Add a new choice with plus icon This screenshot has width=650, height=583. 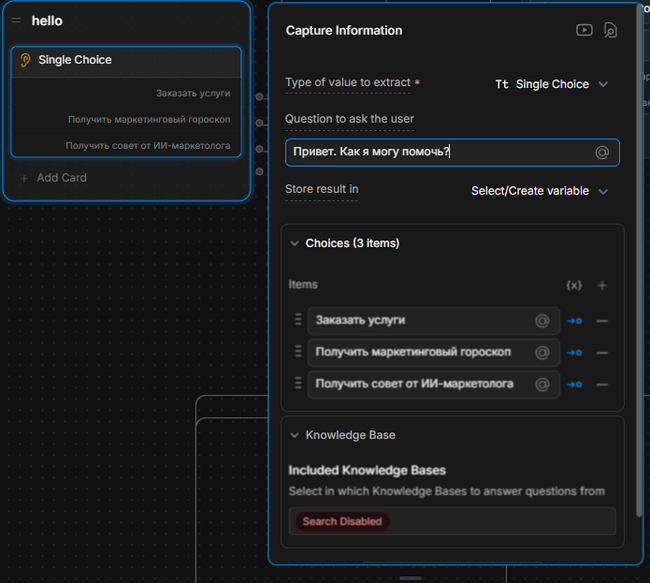click(602, 285)
